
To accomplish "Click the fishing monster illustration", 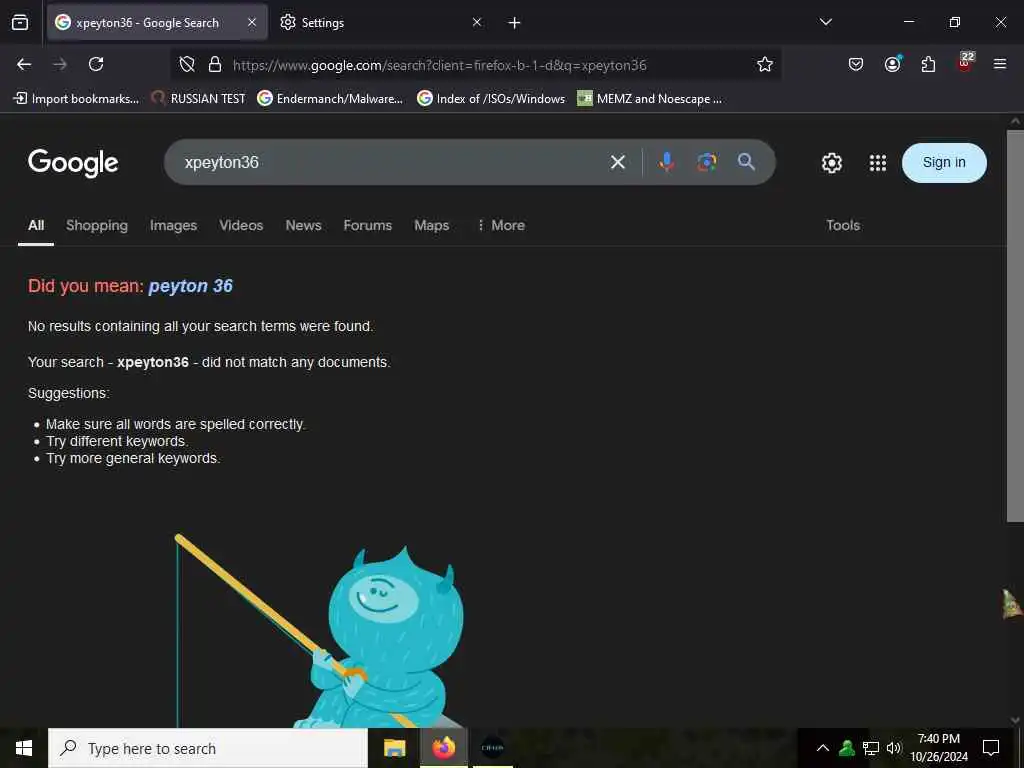I will coord(320,632).
